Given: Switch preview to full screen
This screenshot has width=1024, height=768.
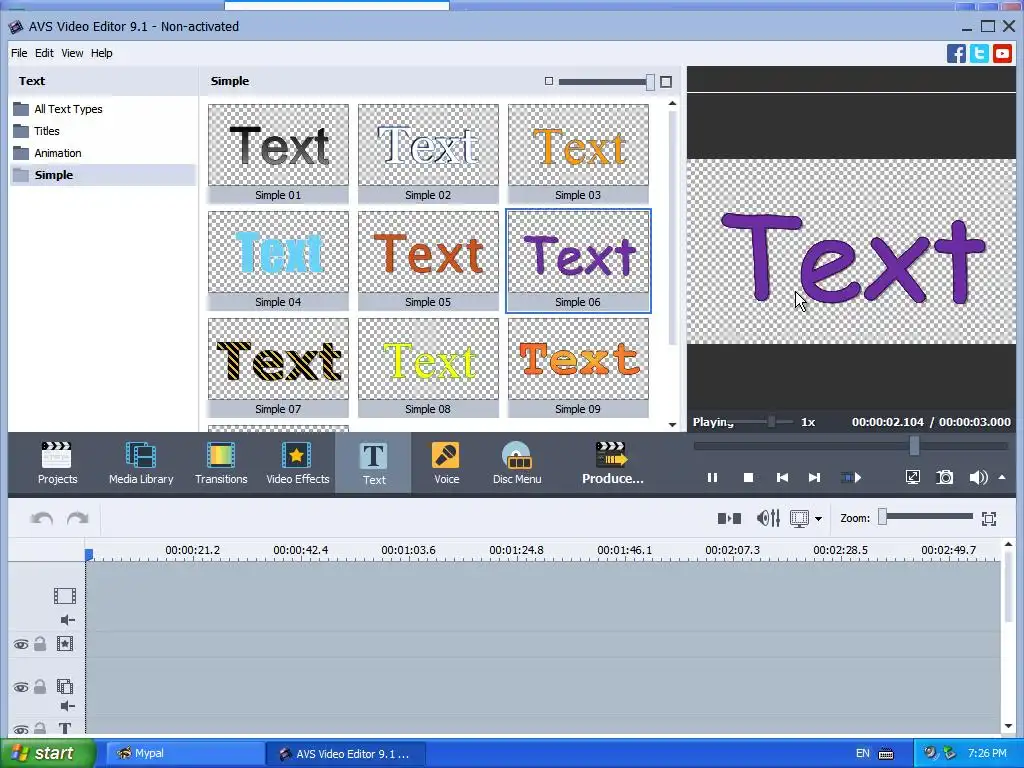Looking at the screenshot, I should [x=912, y=477].
